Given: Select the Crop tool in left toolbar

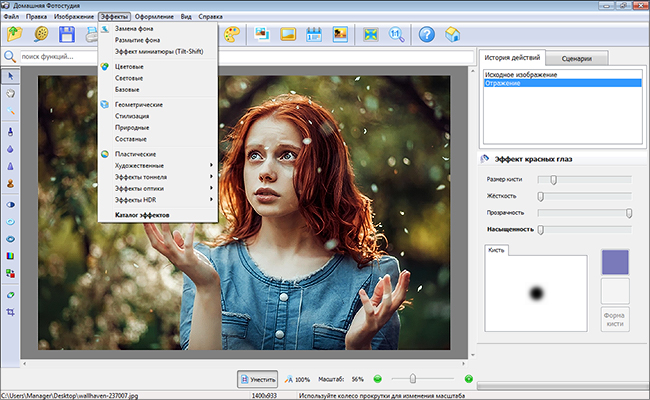Looking at the screenshot, I should (x=11, y=312).
